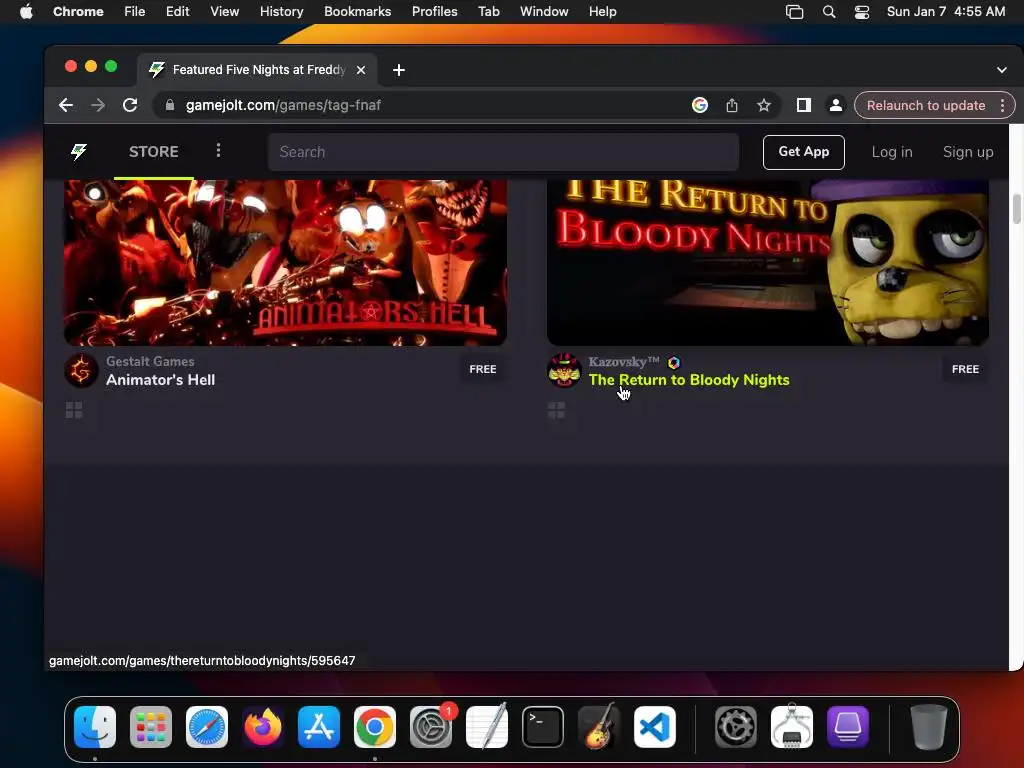The height and width of the screenshot is (768, 1024).
Task: Click the Windows platform icon under Animator's Hell
Action: pyautogui.click(x=74, y=410)
